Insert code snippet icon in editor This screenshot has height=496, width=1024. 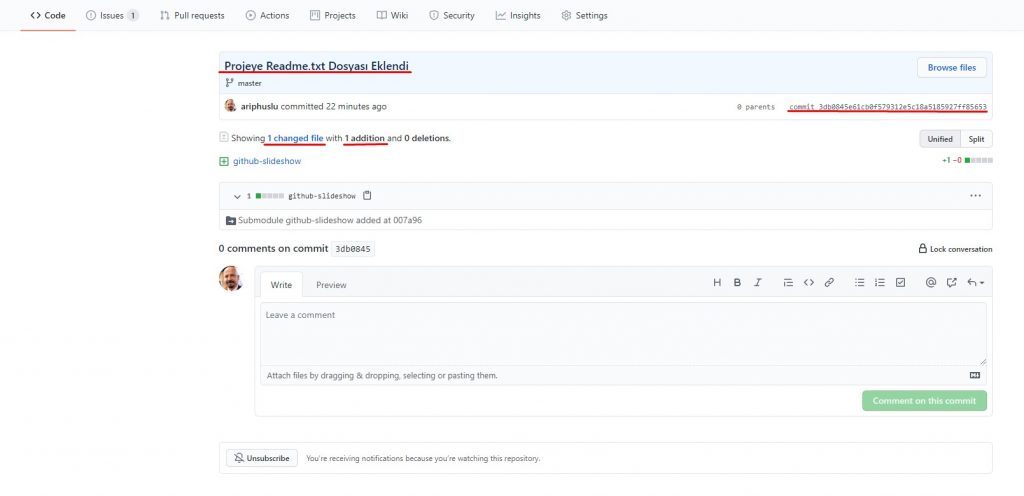(808, 283)
